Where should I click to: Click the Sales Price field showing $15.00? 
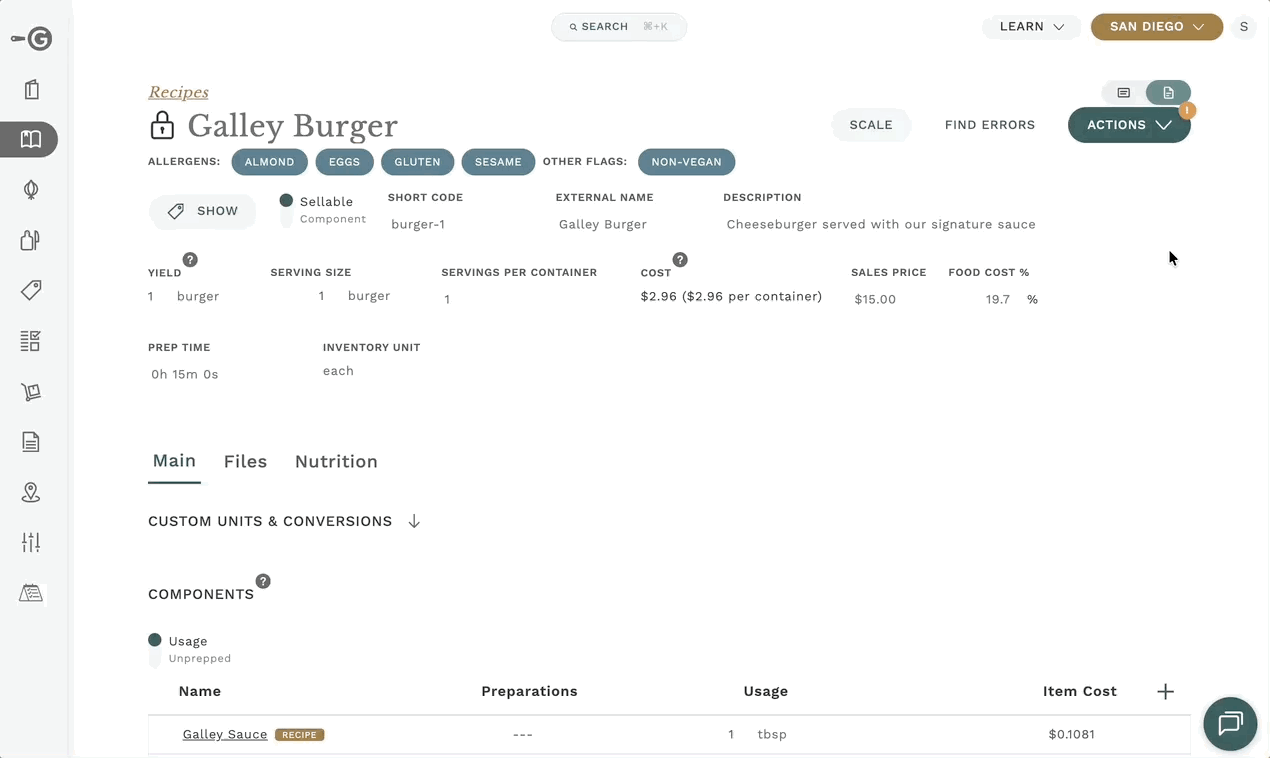[875, 299]
